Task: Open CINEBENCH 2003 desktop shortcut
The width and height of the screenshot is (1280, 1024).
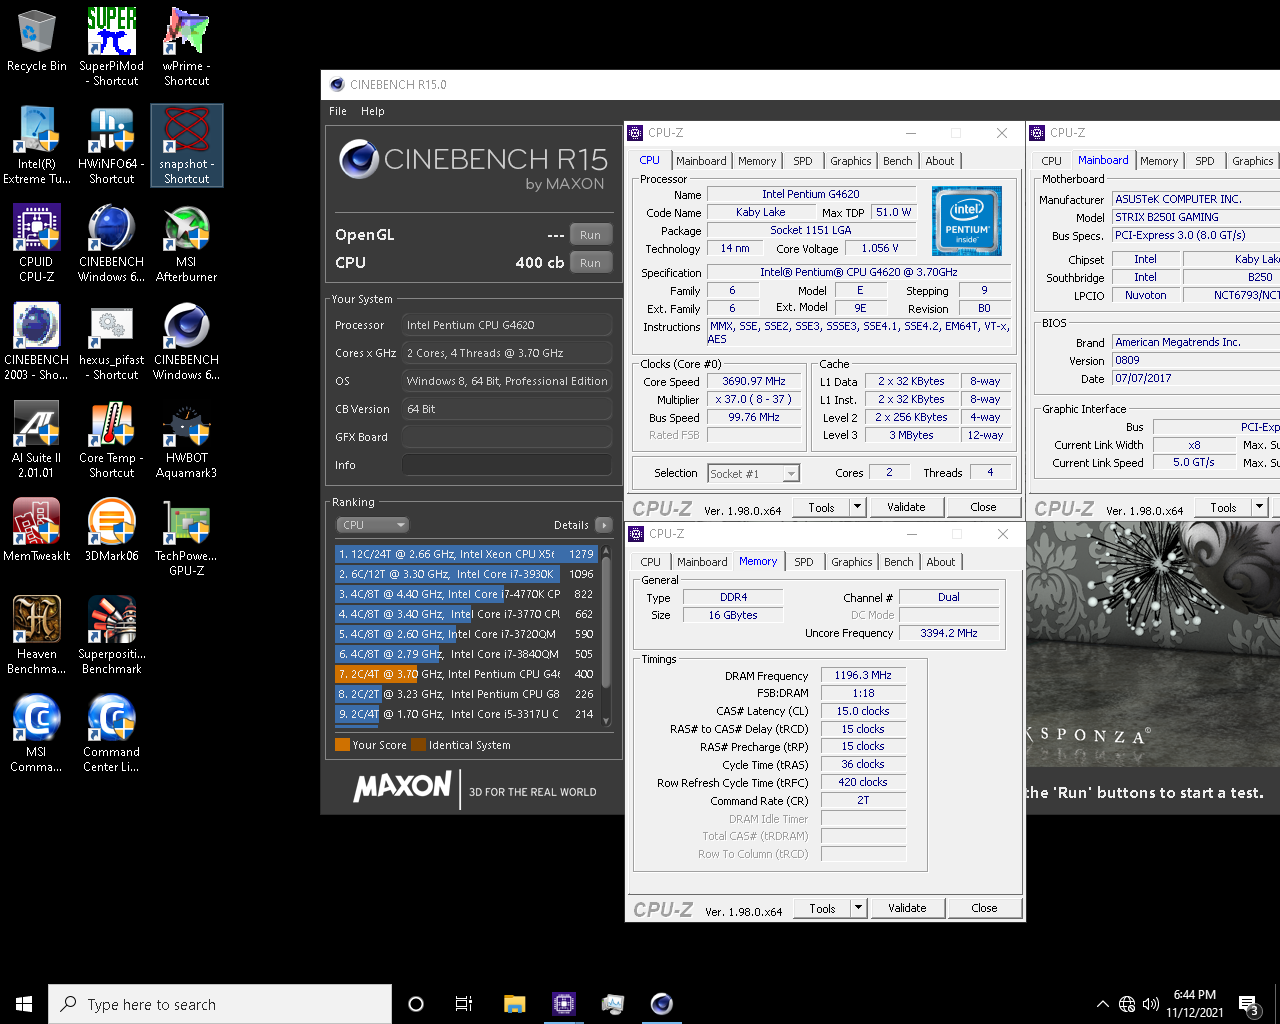Action: tap(36, 342)
